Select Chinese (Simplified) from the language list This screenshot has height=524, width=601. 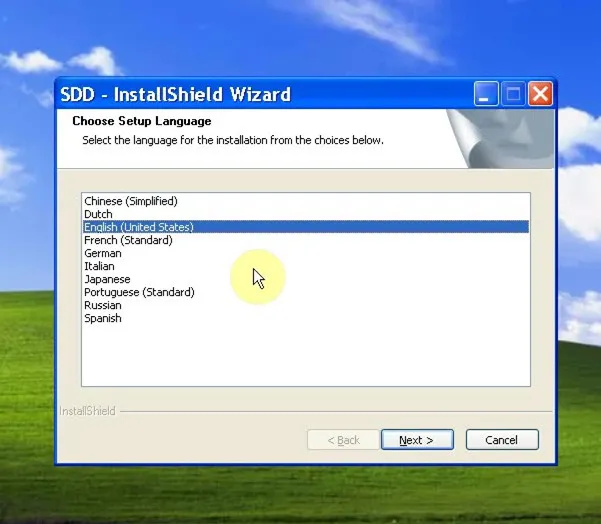point(130,201)
